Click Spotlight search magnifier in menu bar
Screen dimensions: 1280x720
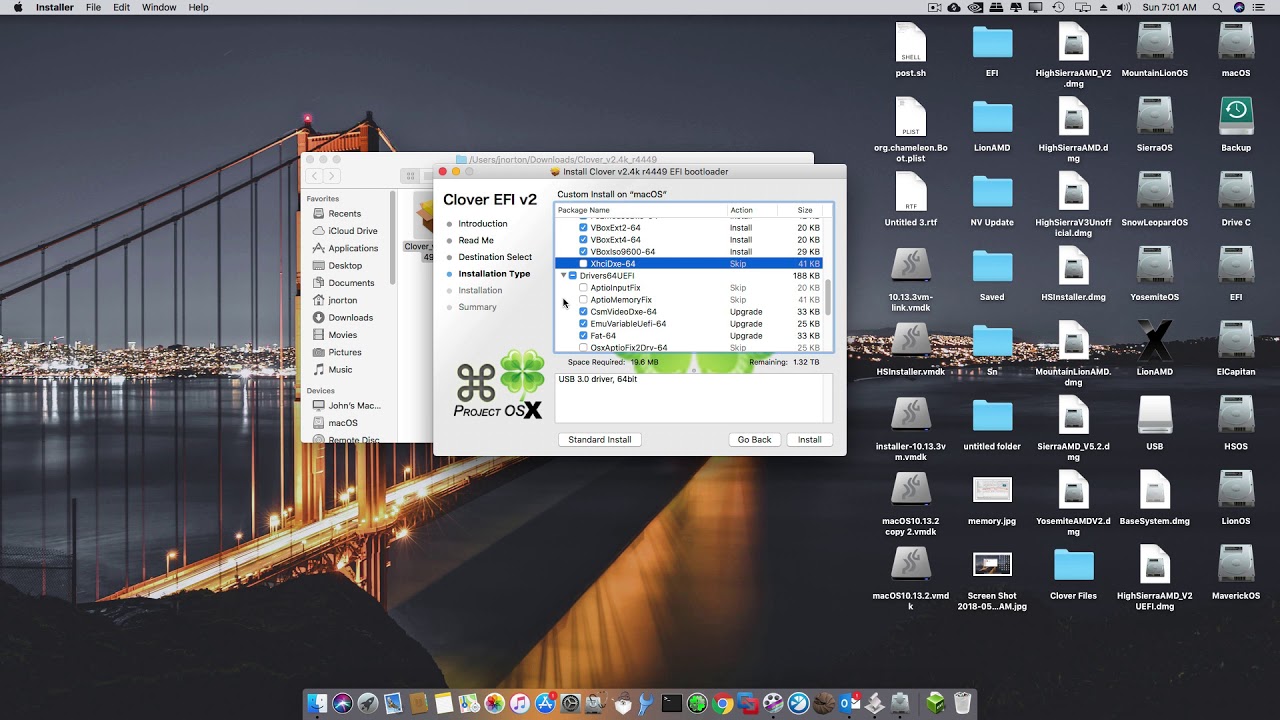1217,7
